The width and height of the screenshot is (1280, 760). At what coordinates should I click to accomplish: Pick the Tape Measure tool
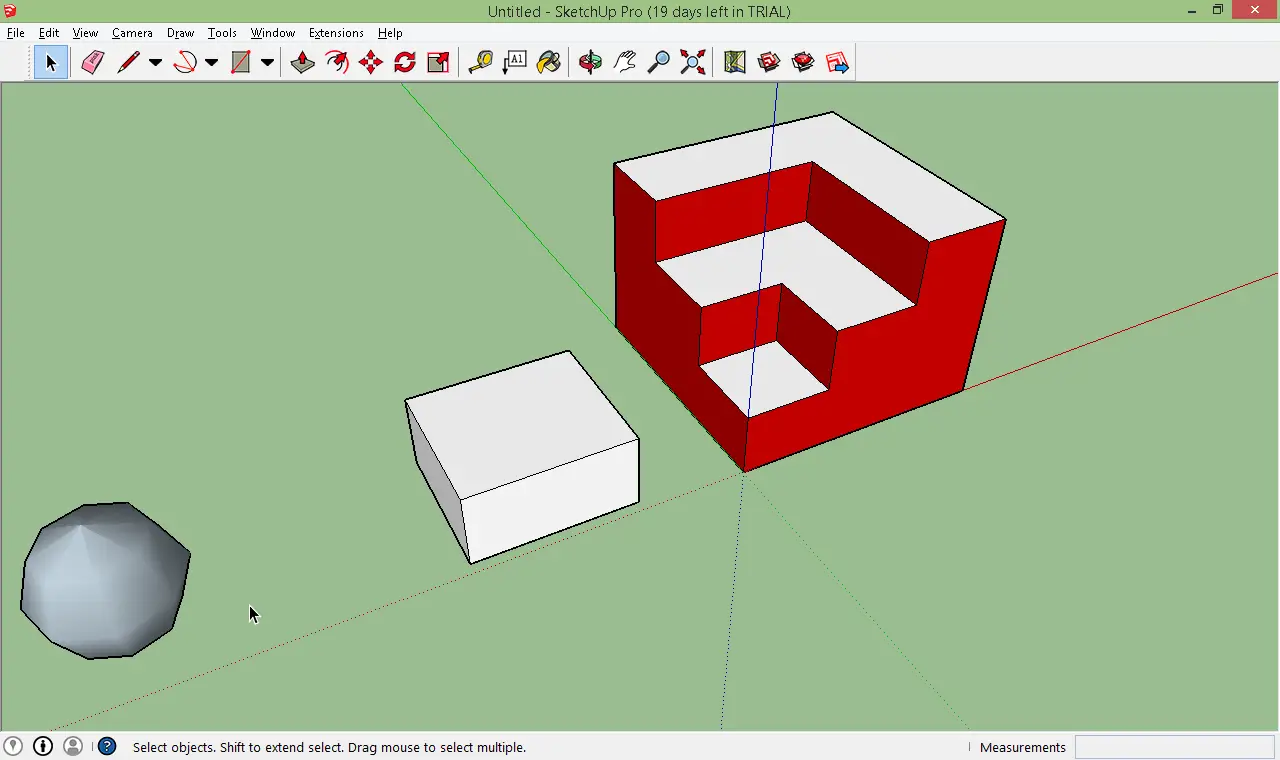coord(480,62)
